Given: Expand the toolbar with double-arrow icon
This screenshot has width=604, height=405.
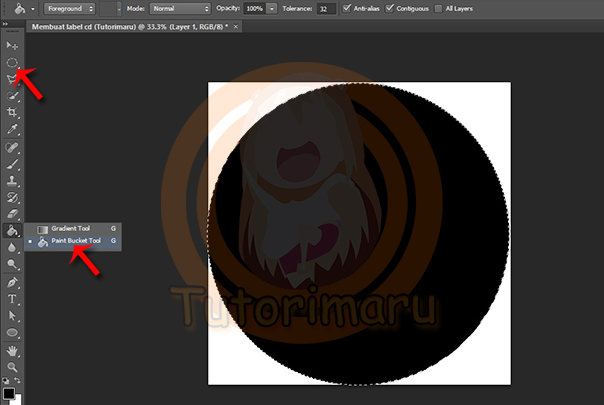Looking at the screenshot, I should (5, 24).
